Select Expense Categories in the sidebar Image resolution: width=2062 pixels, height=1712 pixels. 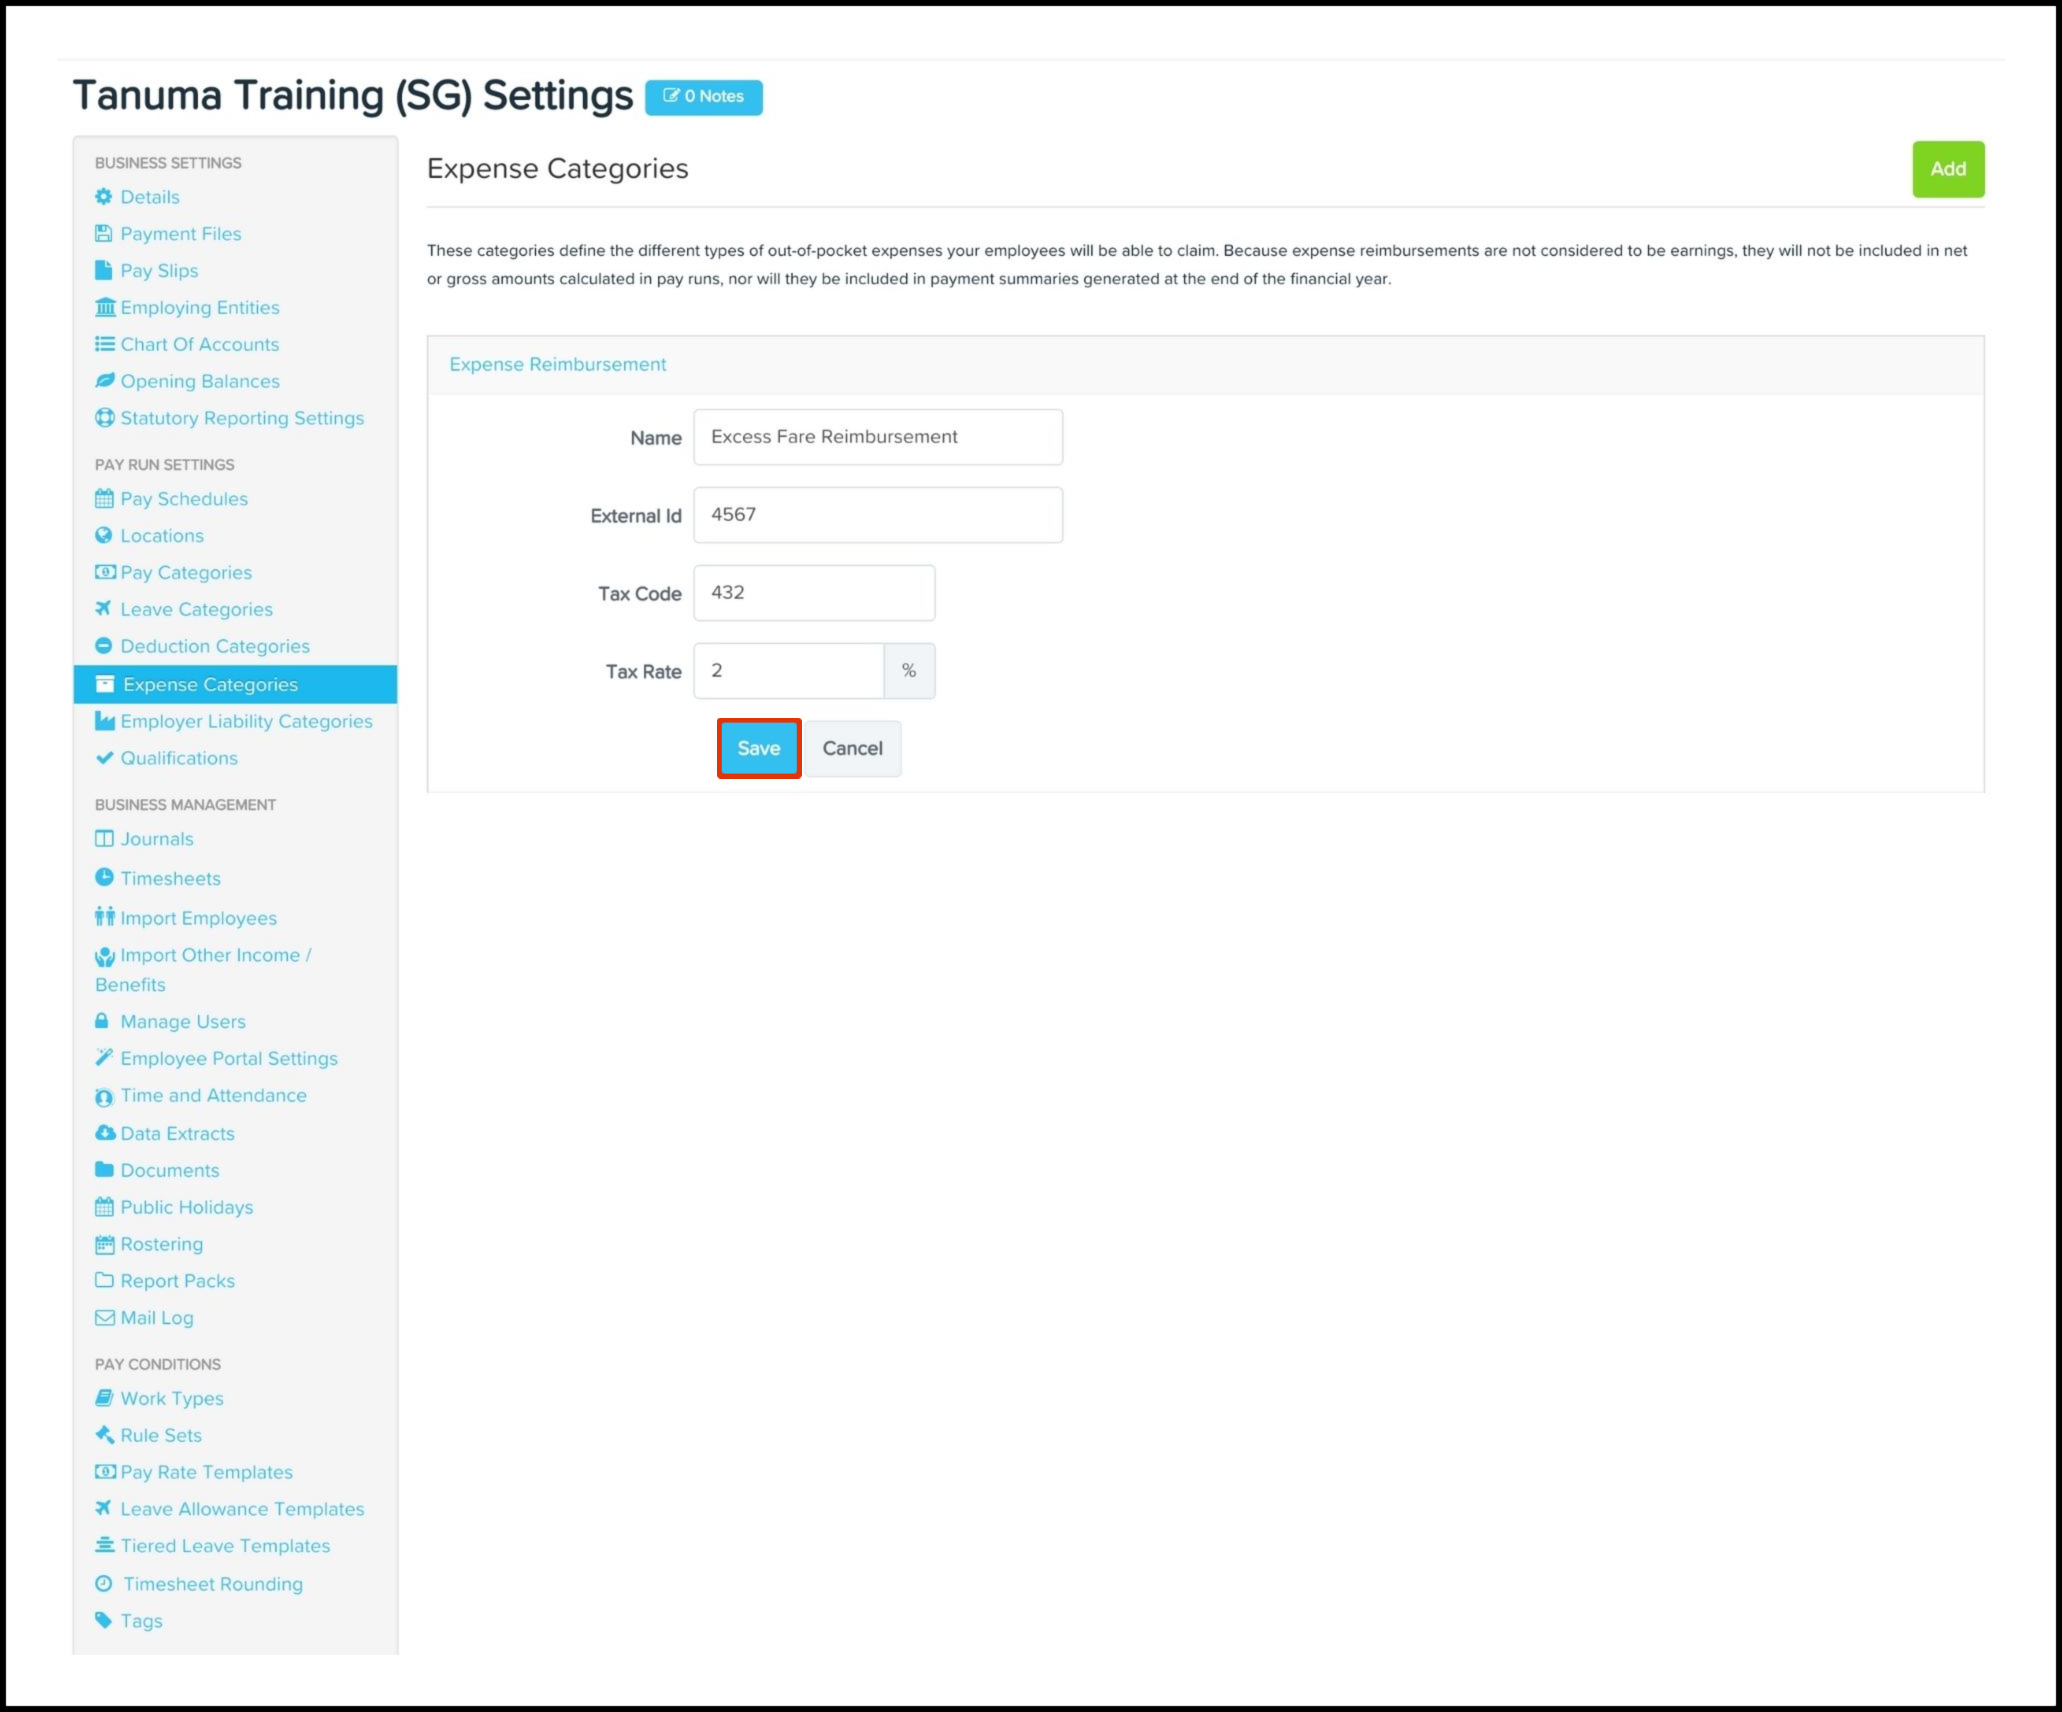pos(210,685)
